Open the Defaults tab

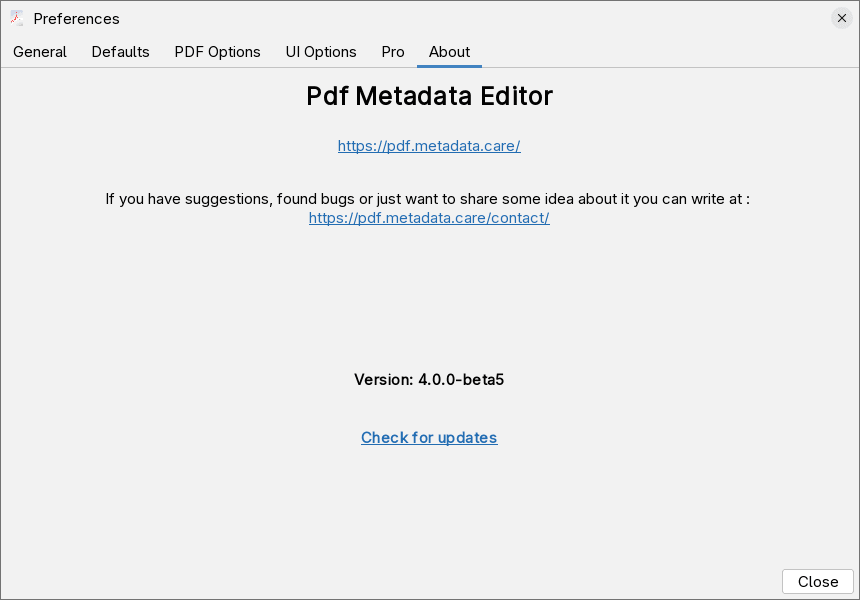coord(120,52)
